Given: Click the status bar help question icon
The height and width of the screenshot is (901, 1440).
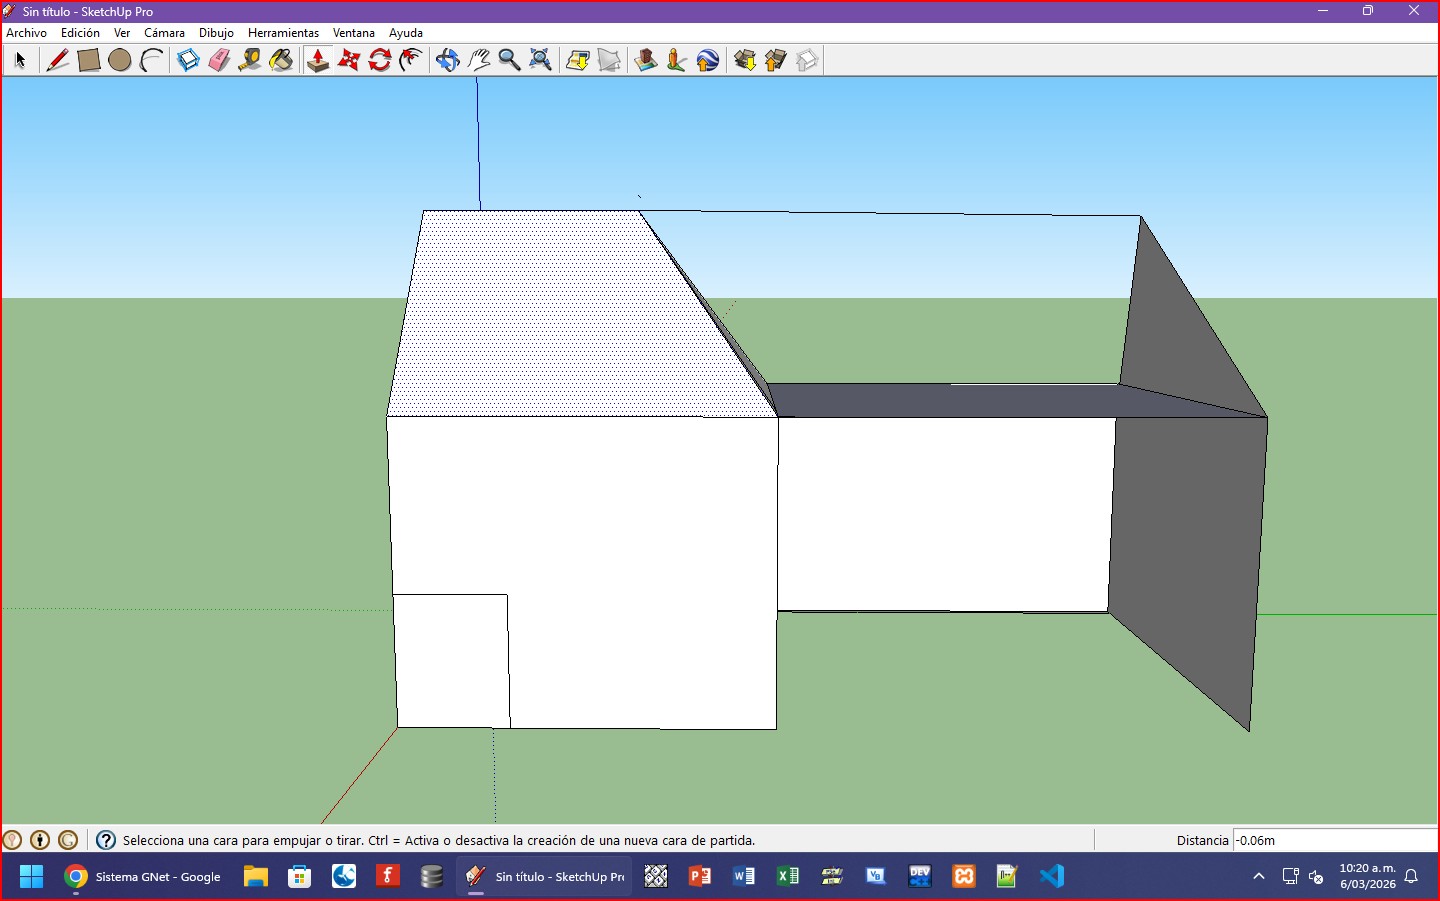Looking at the screenshot, I should pyautogui.click(x=106, y=840).
